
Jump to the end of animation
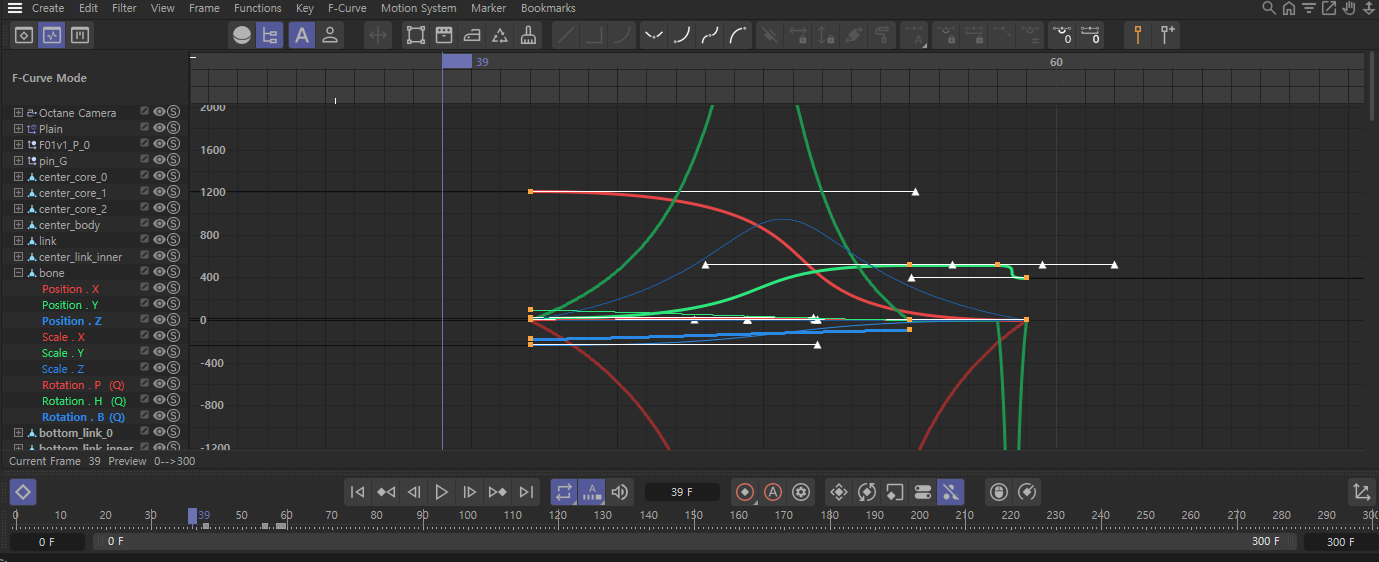pyautogui.click(x=526, y=492)
